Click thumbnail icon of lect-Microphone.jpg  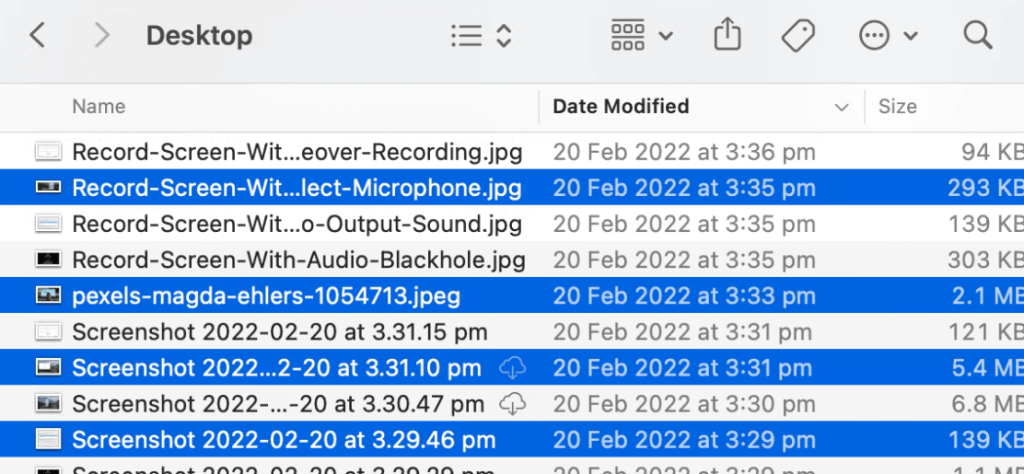point(48,188)
